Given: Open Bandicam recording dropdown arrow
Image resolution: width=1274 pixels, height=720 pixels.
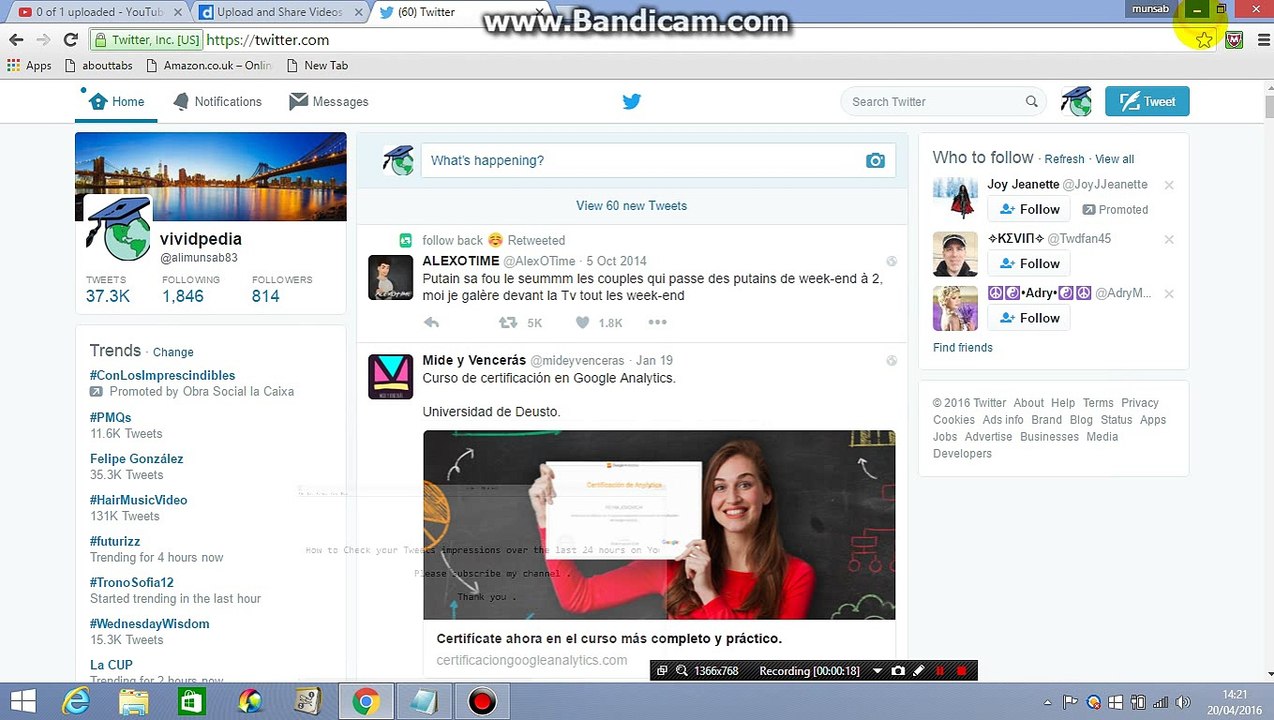Looking at the screenshot, I should (877, 671).
